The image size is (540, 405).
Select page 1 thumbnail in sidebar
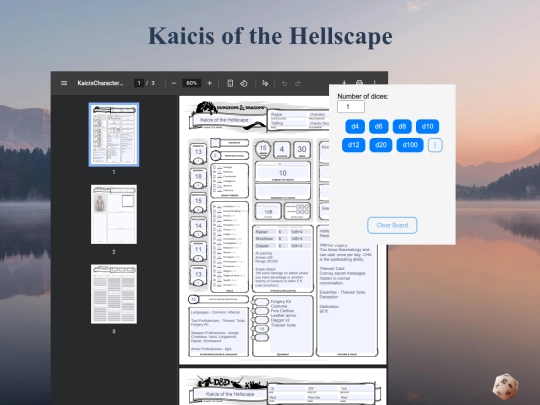pyautogui.click(x=114, y=134)
